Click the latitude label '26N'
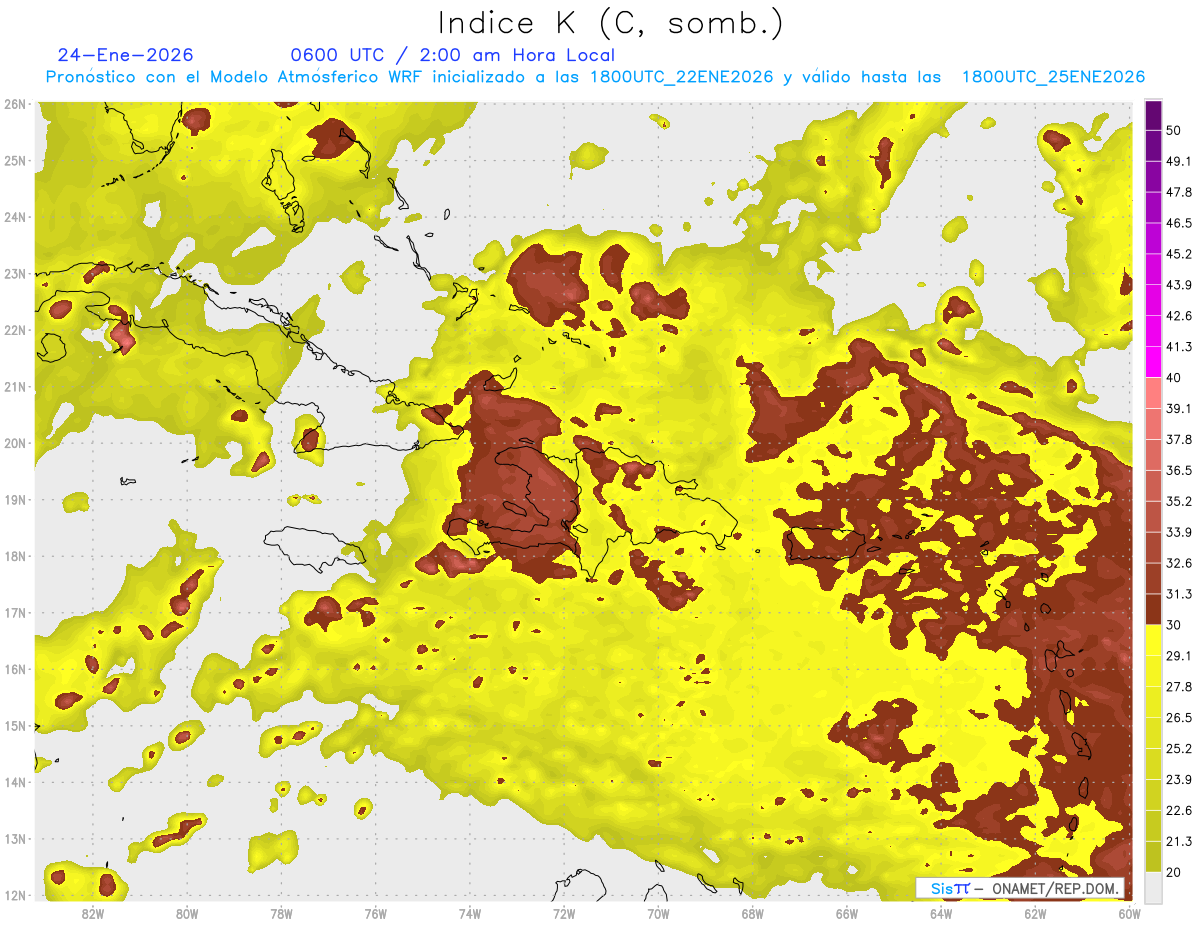 click(15, 104)
